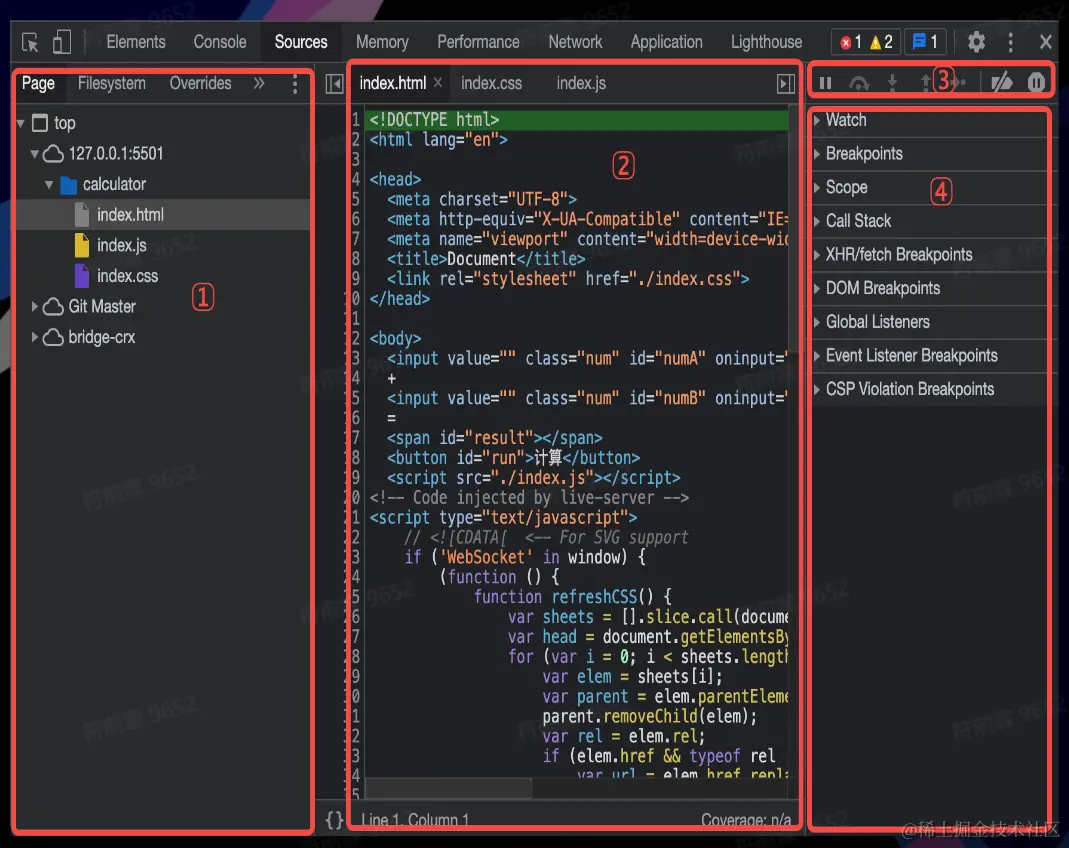
Task: Switch to the index.js editor tab
Action: pyautogui.click(x=581, y=83)
